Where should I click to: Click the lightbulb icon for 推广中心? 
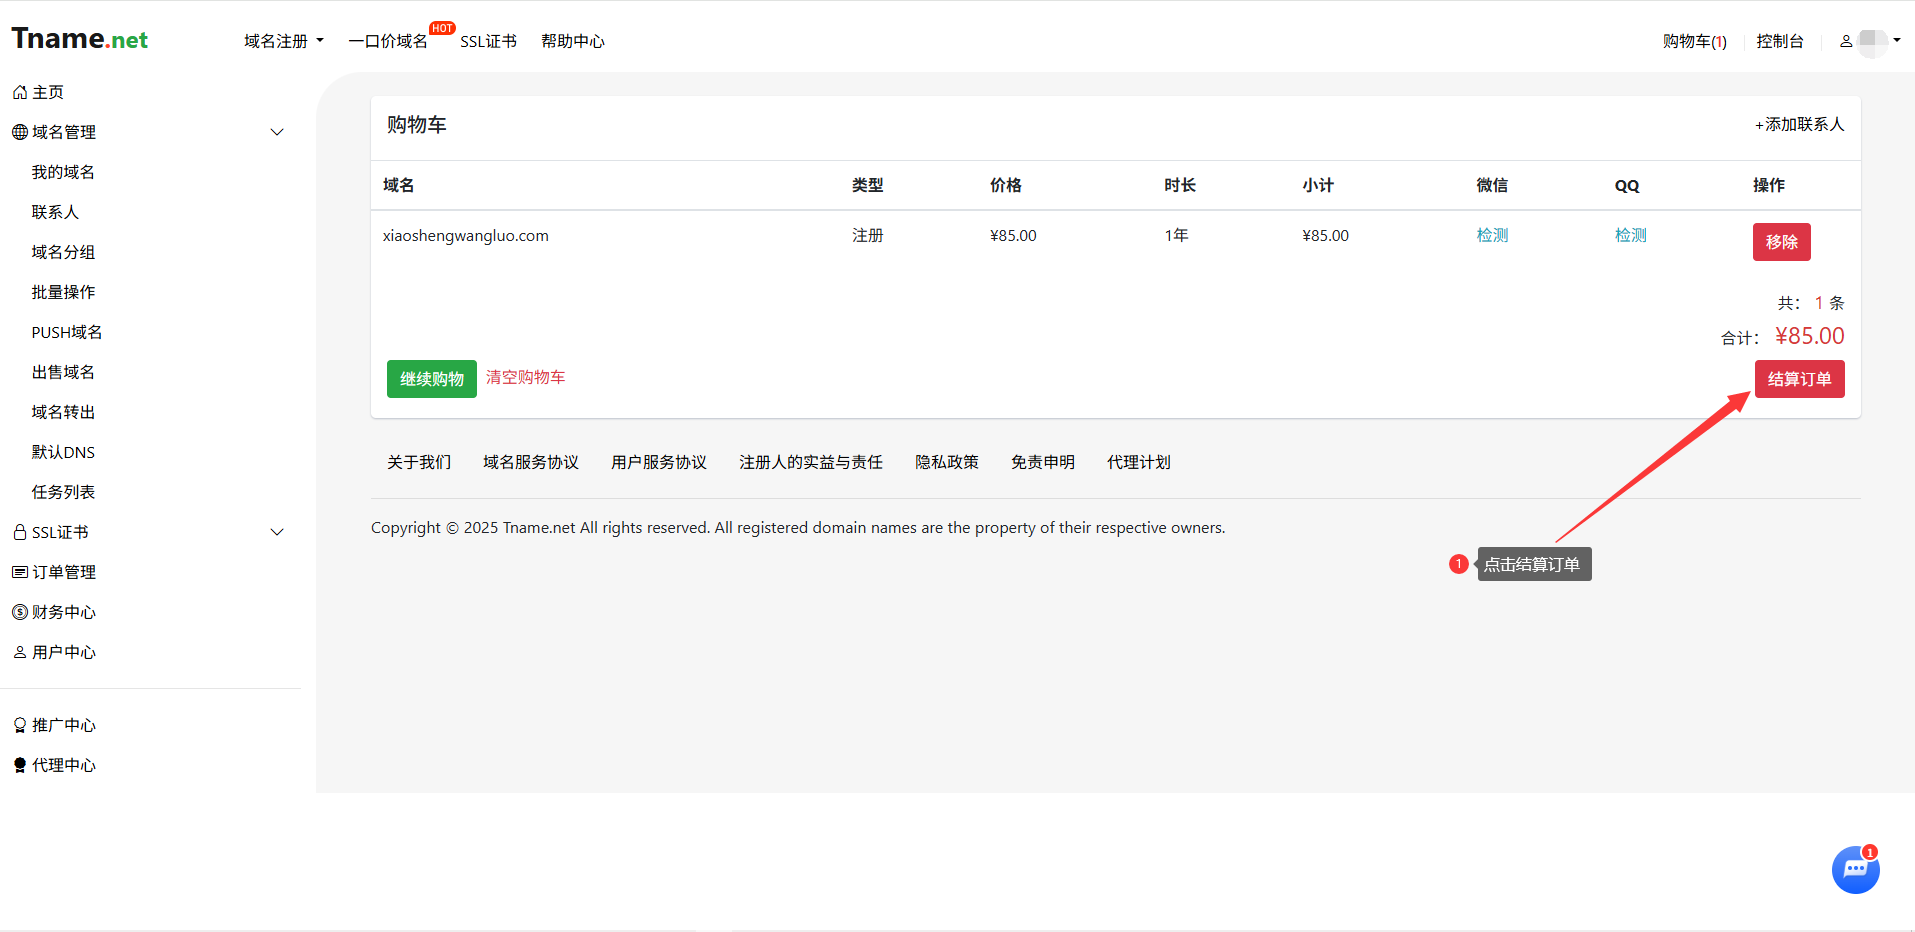click(x=20, y=725)
